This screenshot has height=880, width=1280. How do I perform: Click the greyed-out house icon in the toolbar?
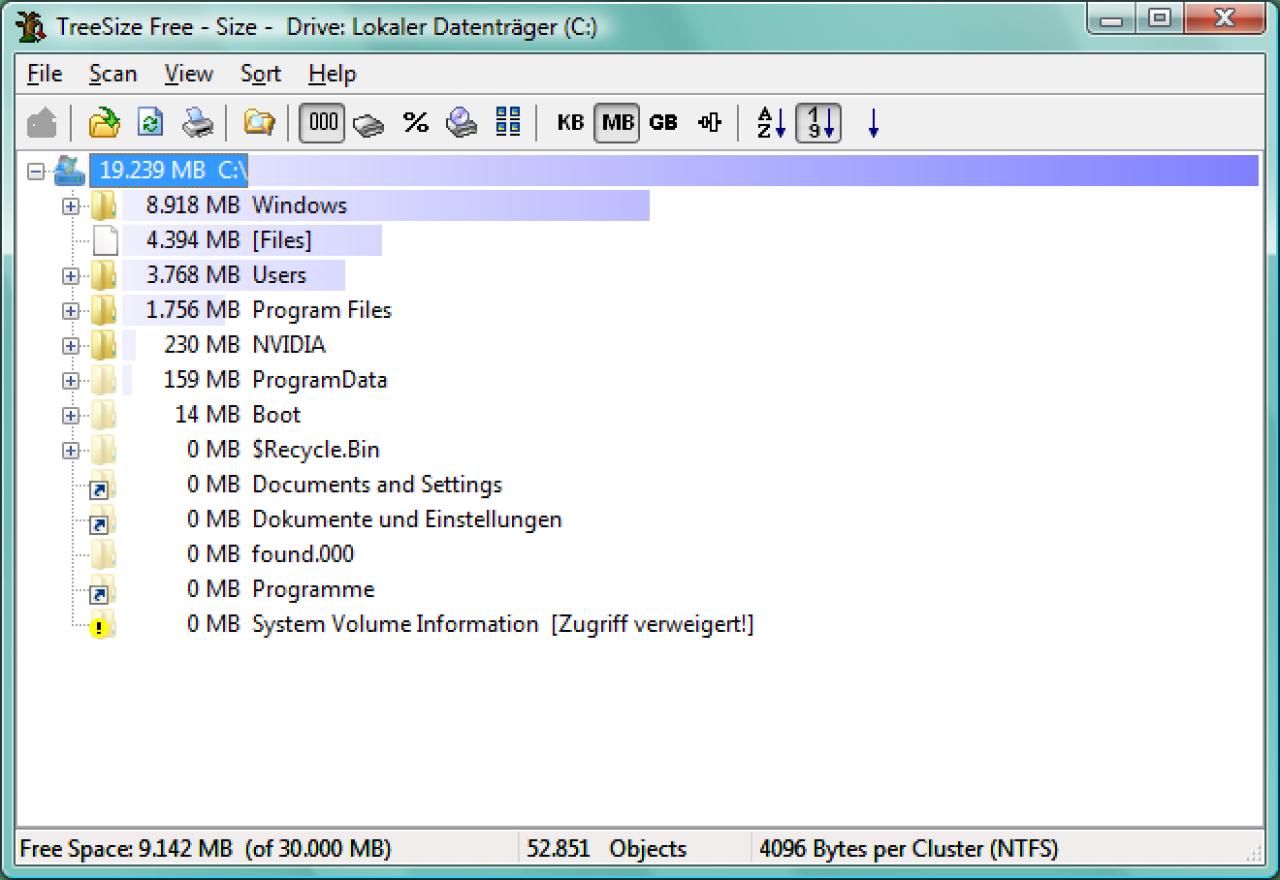pos(42,123)
